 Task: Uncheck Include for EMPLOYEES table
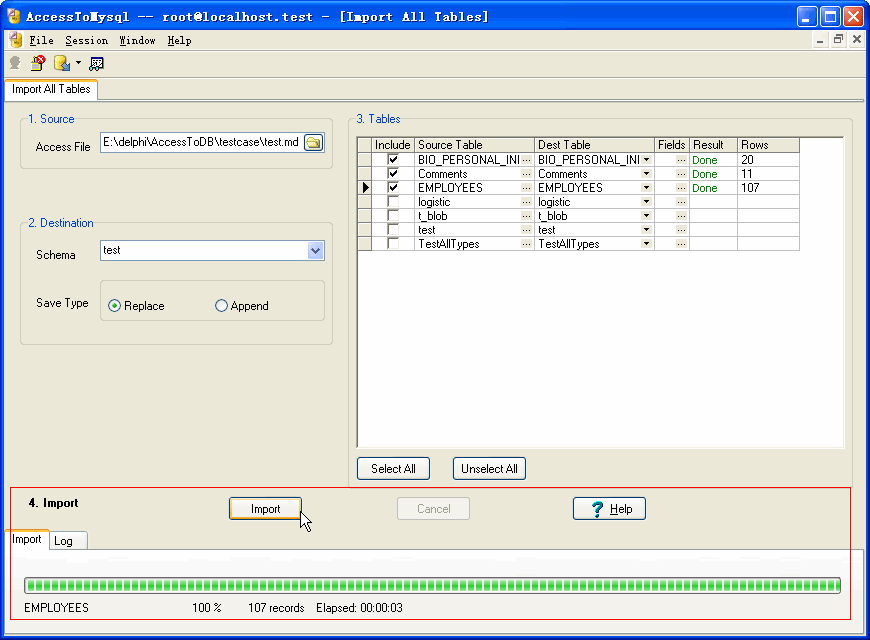(393, 188)
